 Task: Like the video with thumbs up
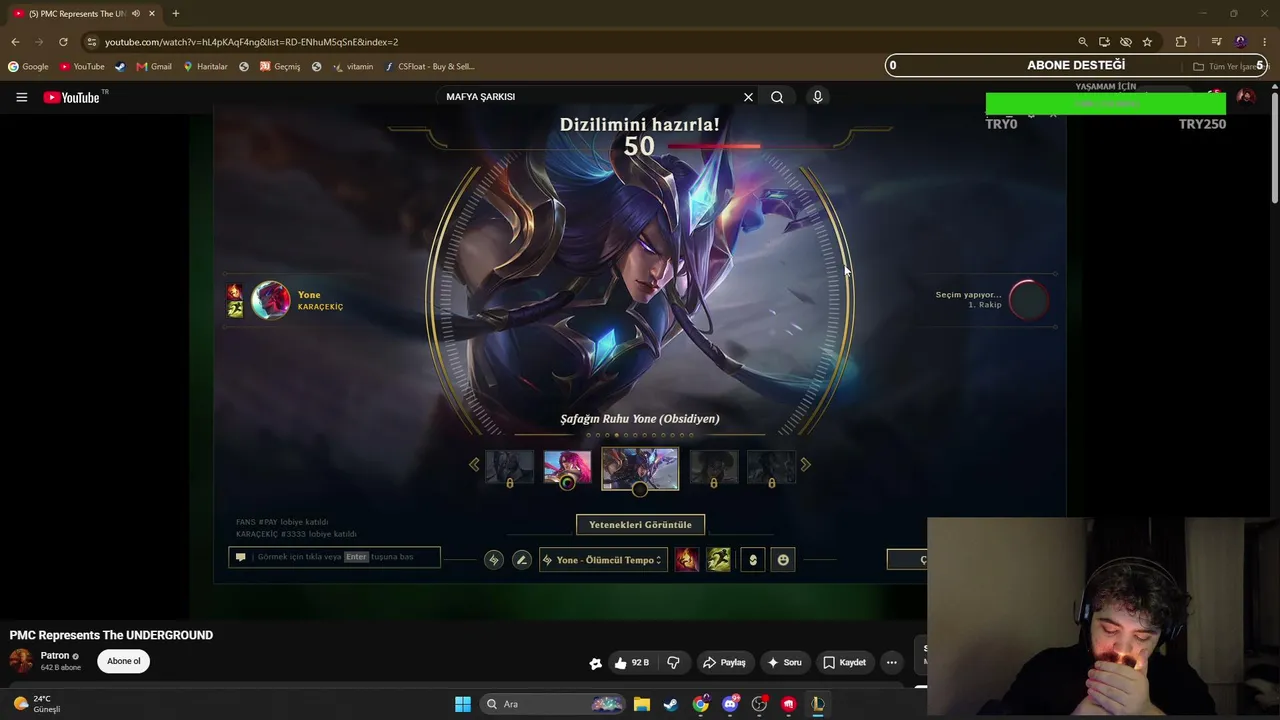[x=631, y=662]
